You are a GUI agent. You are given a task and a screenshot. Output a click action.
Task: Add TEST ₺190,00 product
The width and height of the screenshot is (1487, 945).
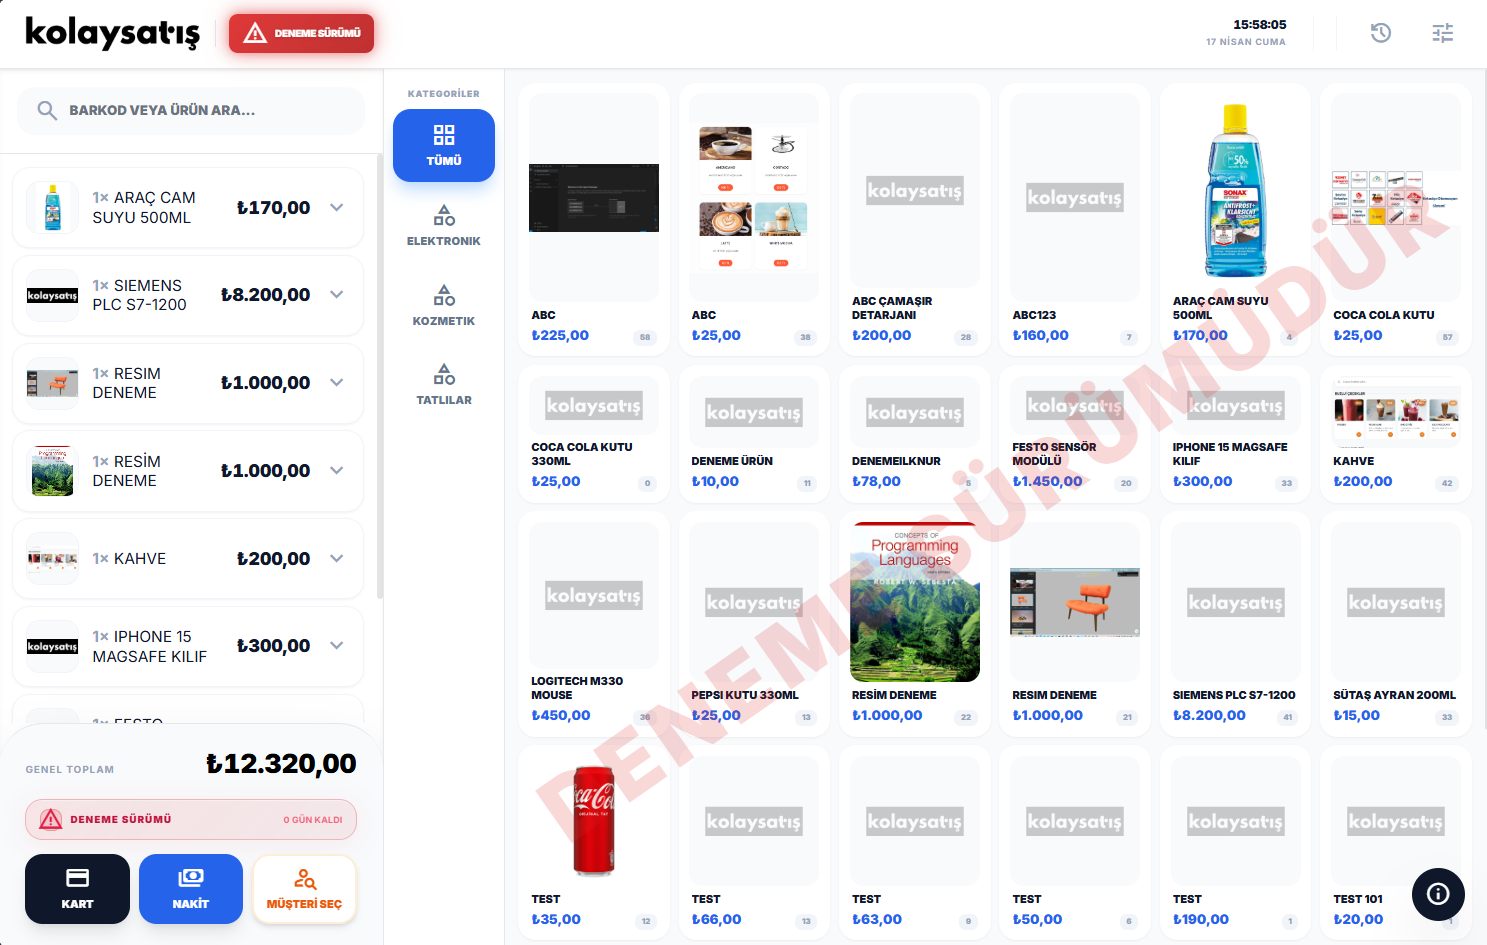(x=1236, y=843)
